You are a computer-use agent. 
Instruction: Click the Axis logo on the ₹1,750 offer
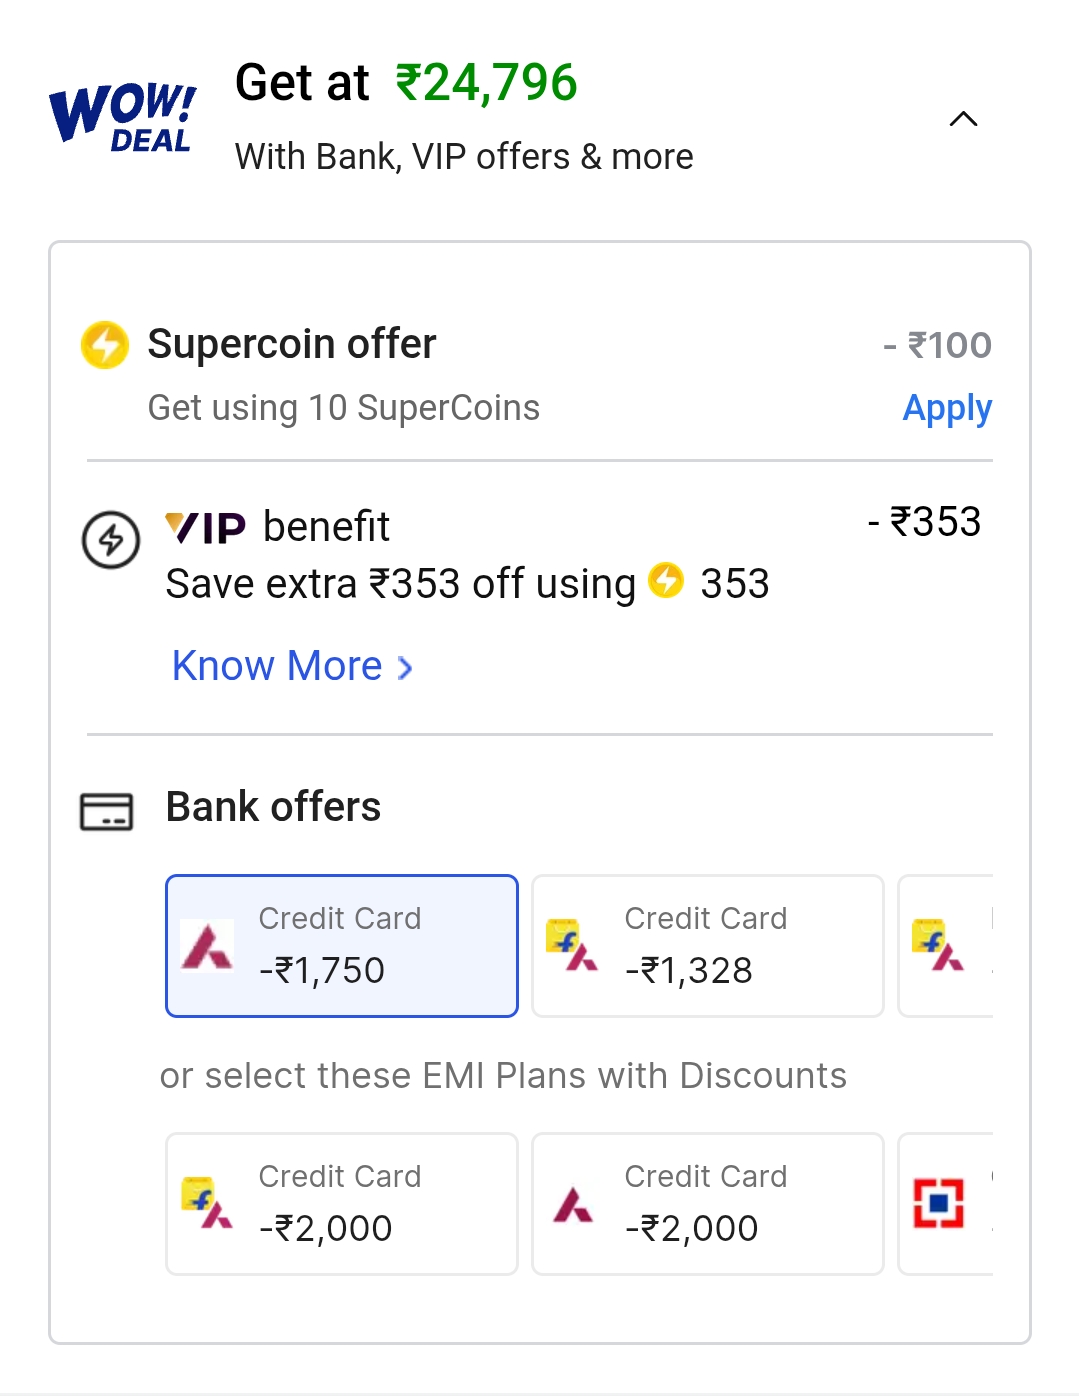click(207, 945)
